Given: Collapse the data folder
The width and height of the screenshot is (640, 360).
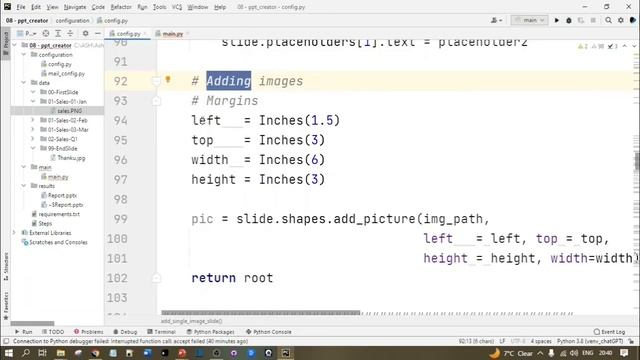Looking at the screenshot, I should pyautogui.click(x=24, y=82).
